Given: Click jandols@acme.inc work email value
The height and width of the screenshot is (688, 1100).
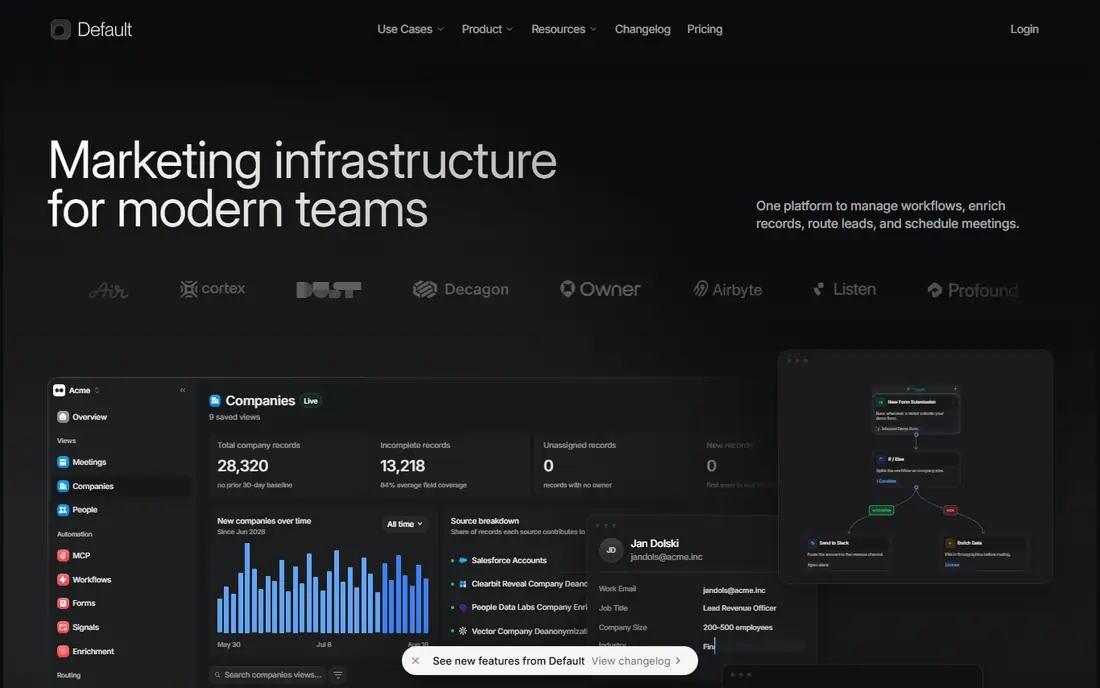Looking at the screenshot, I should 734,591.
